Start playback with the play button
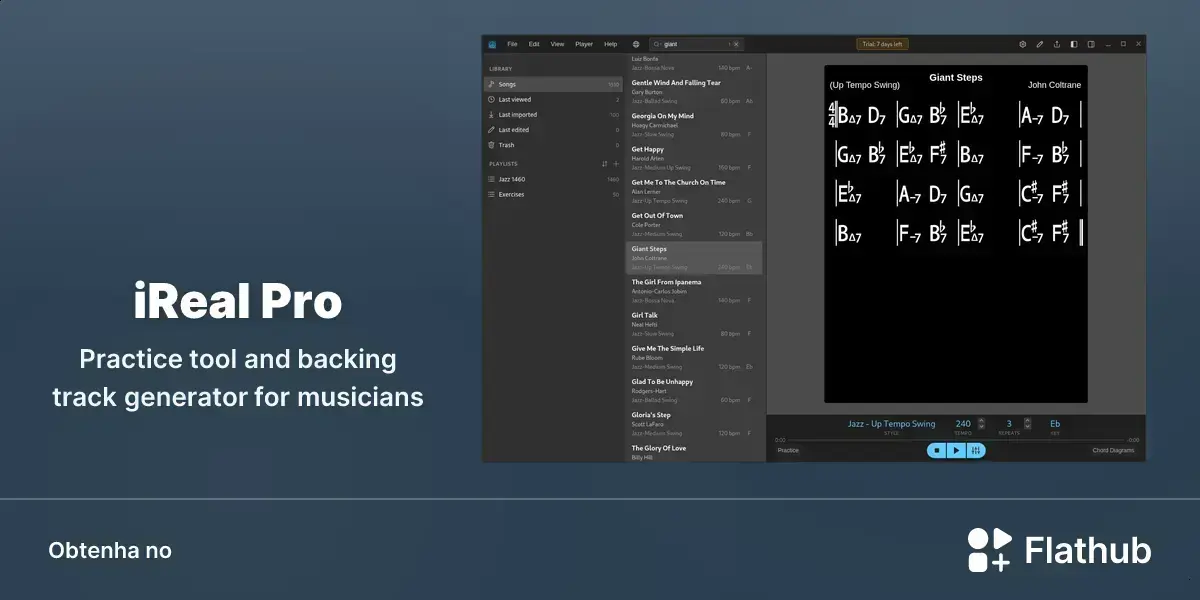Viewport: 1200px width, 600px height. point(956,451)
